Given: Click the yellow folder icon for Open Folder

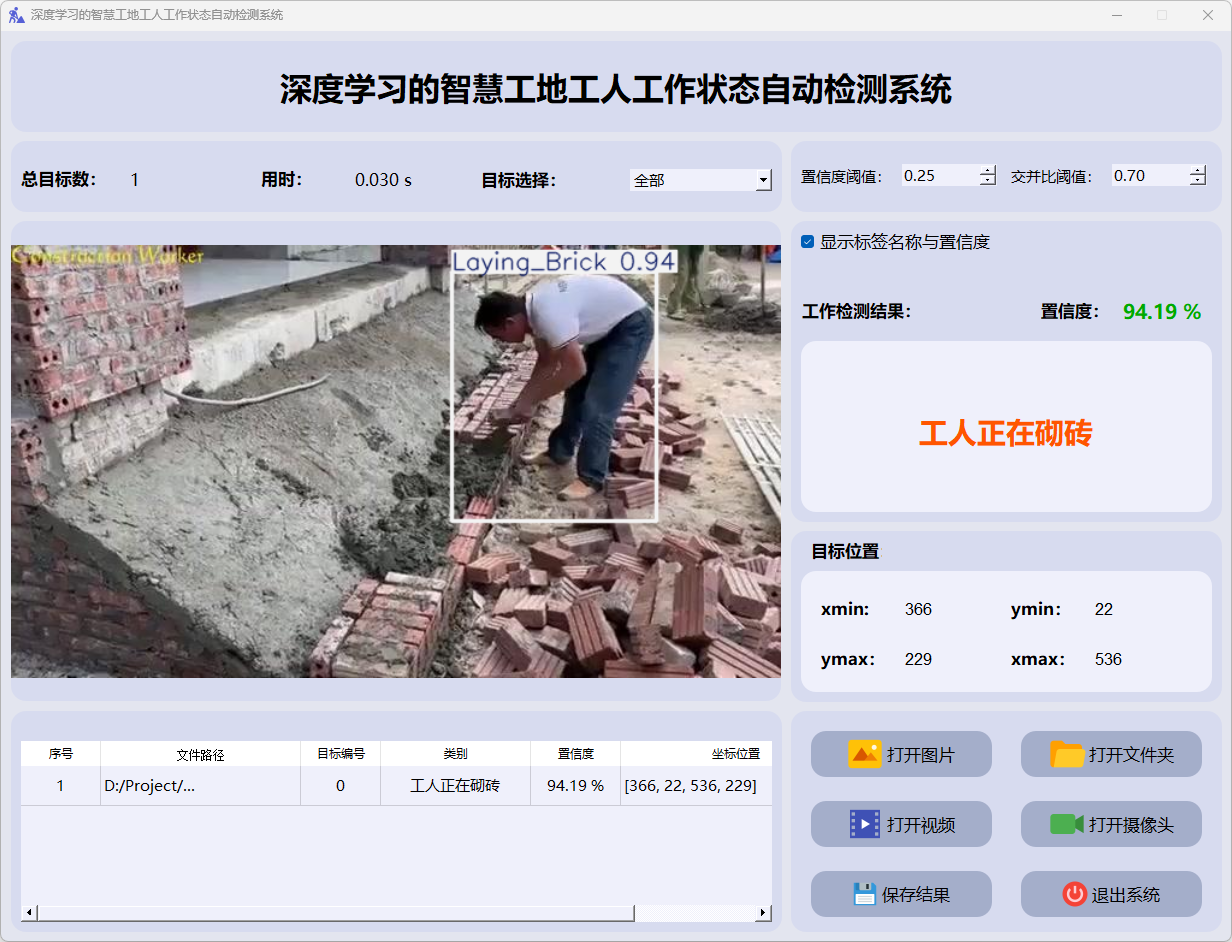Looking at the screenshot, I should [1067, 754].
